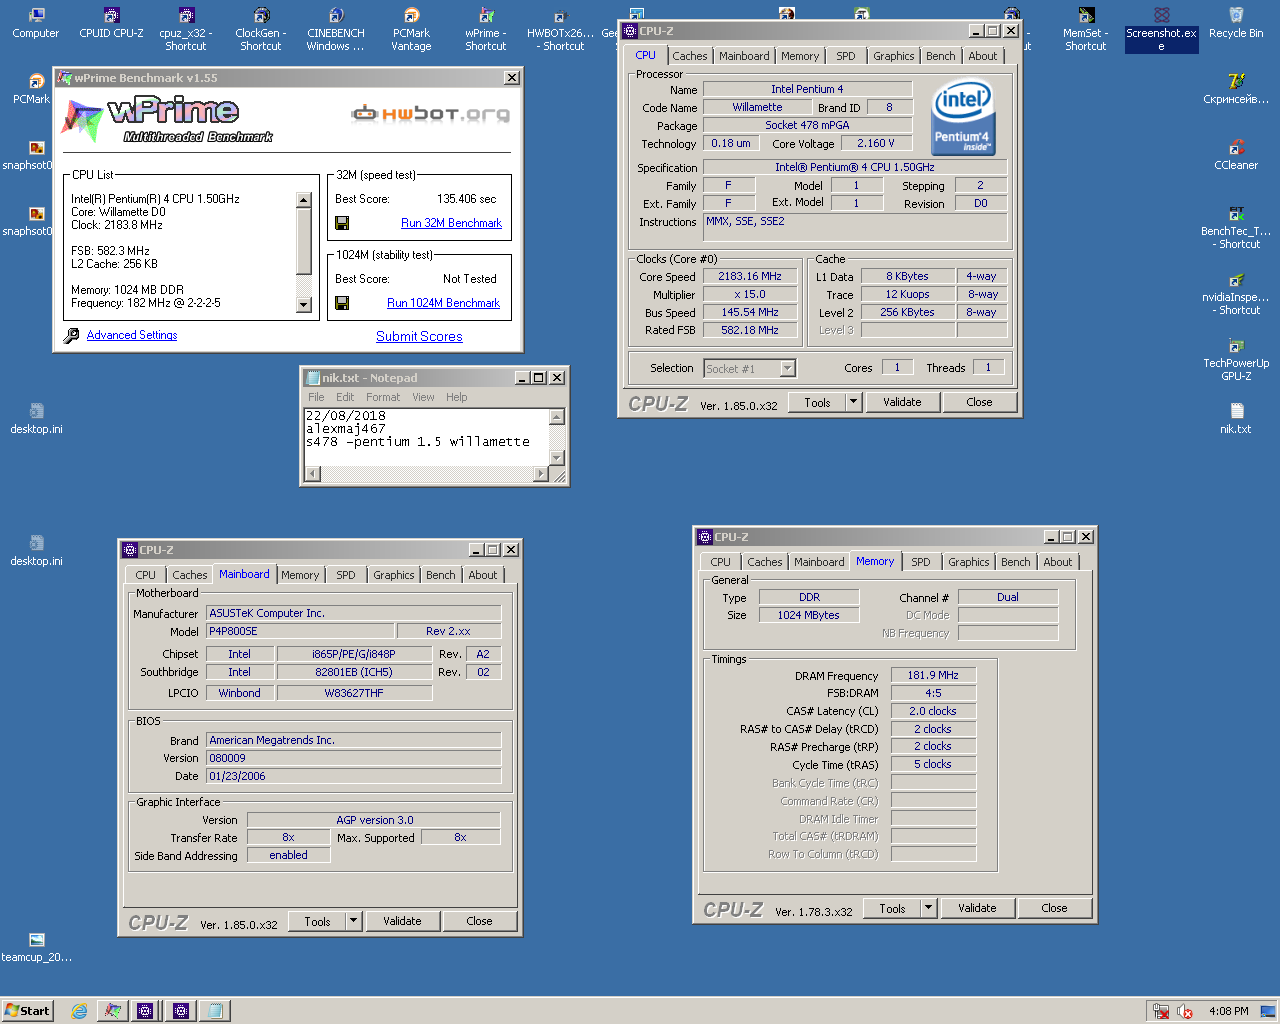Image resolution: width=1280 pixels, height=1024 pixels.
Task: Open the Notepad File menu
Action: click(316, 397)
